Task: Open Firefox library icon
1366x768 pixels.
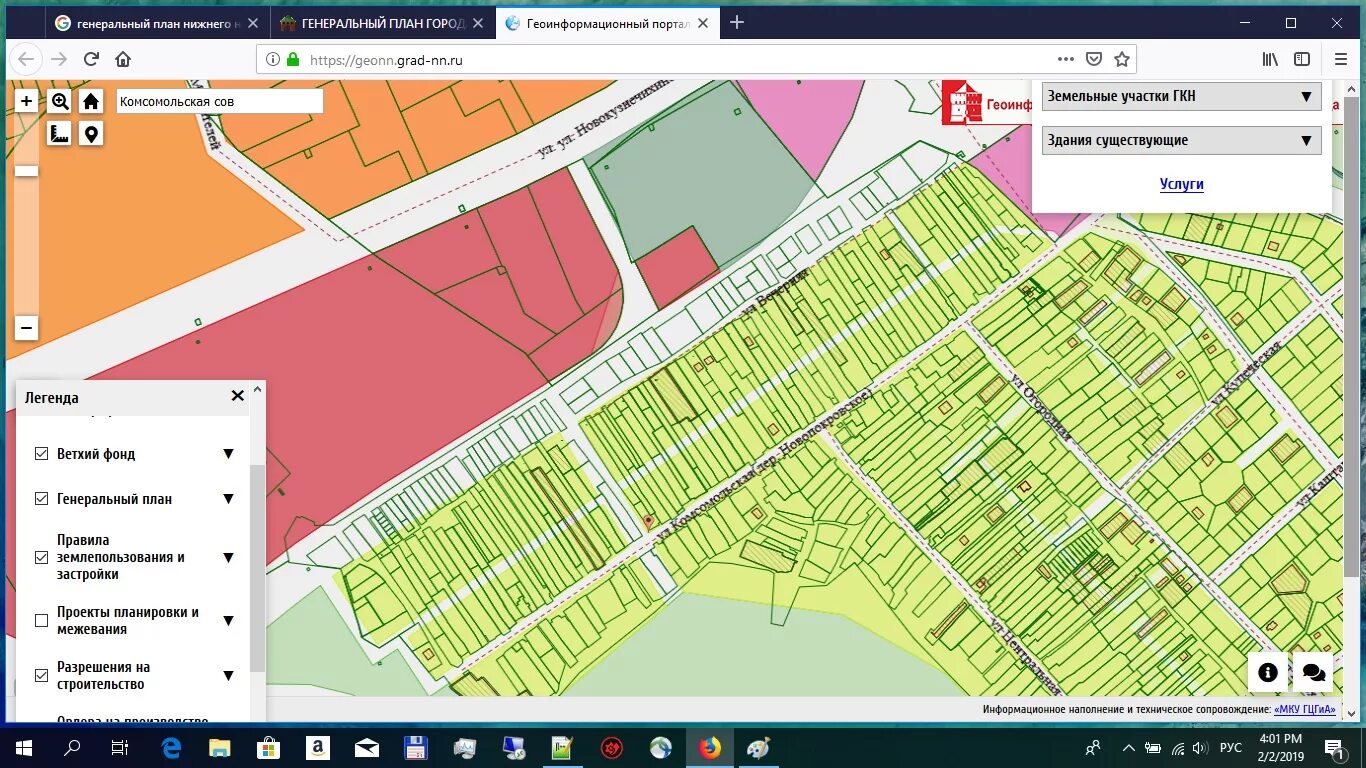Action: pyautogui.click(x=1270, y=59)
